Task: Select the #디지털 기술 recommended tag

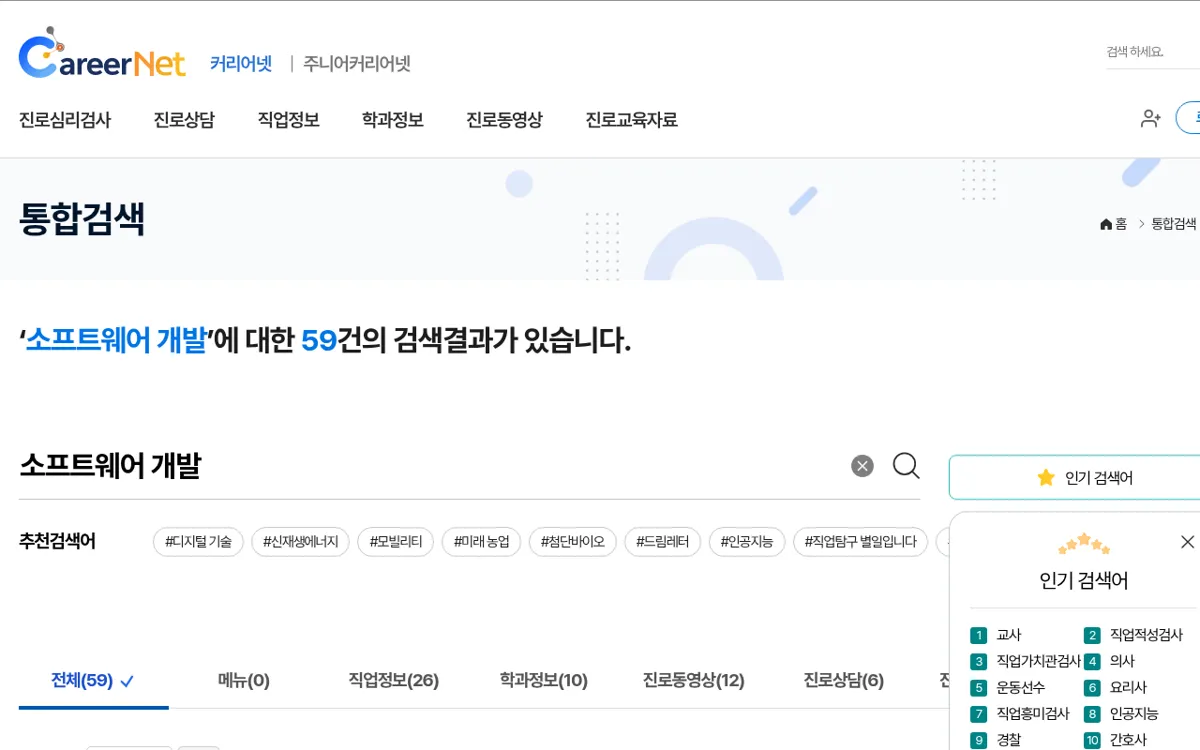Action: click(x=198, y=542)
